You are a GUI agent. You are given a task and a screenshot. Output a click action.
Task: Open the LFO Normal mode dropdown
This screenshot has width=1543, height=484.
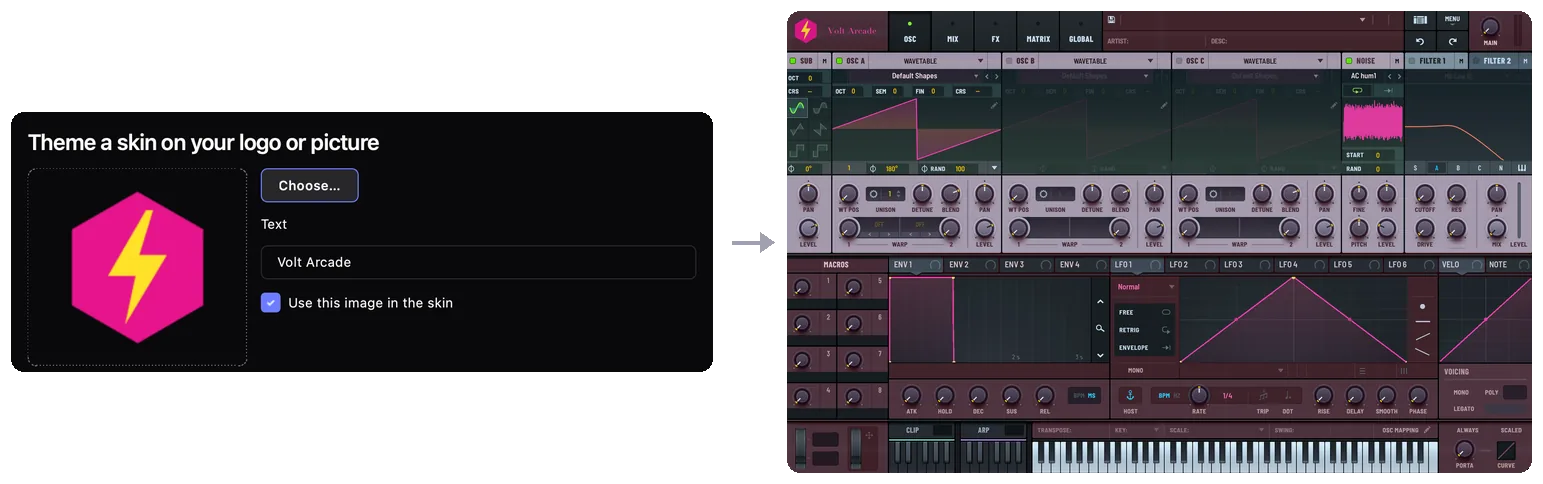[1146, 287]
